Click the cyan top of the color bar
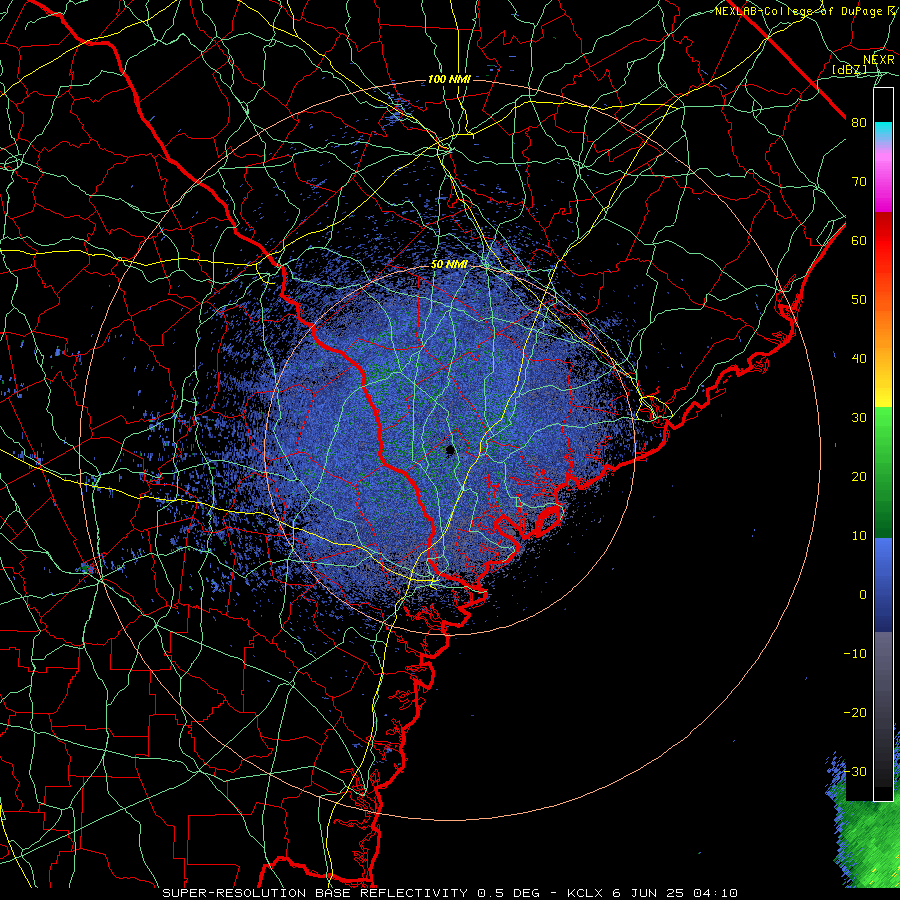Image resolution: width=900 pixels, height=900 pixels. (x=883, y=131)
